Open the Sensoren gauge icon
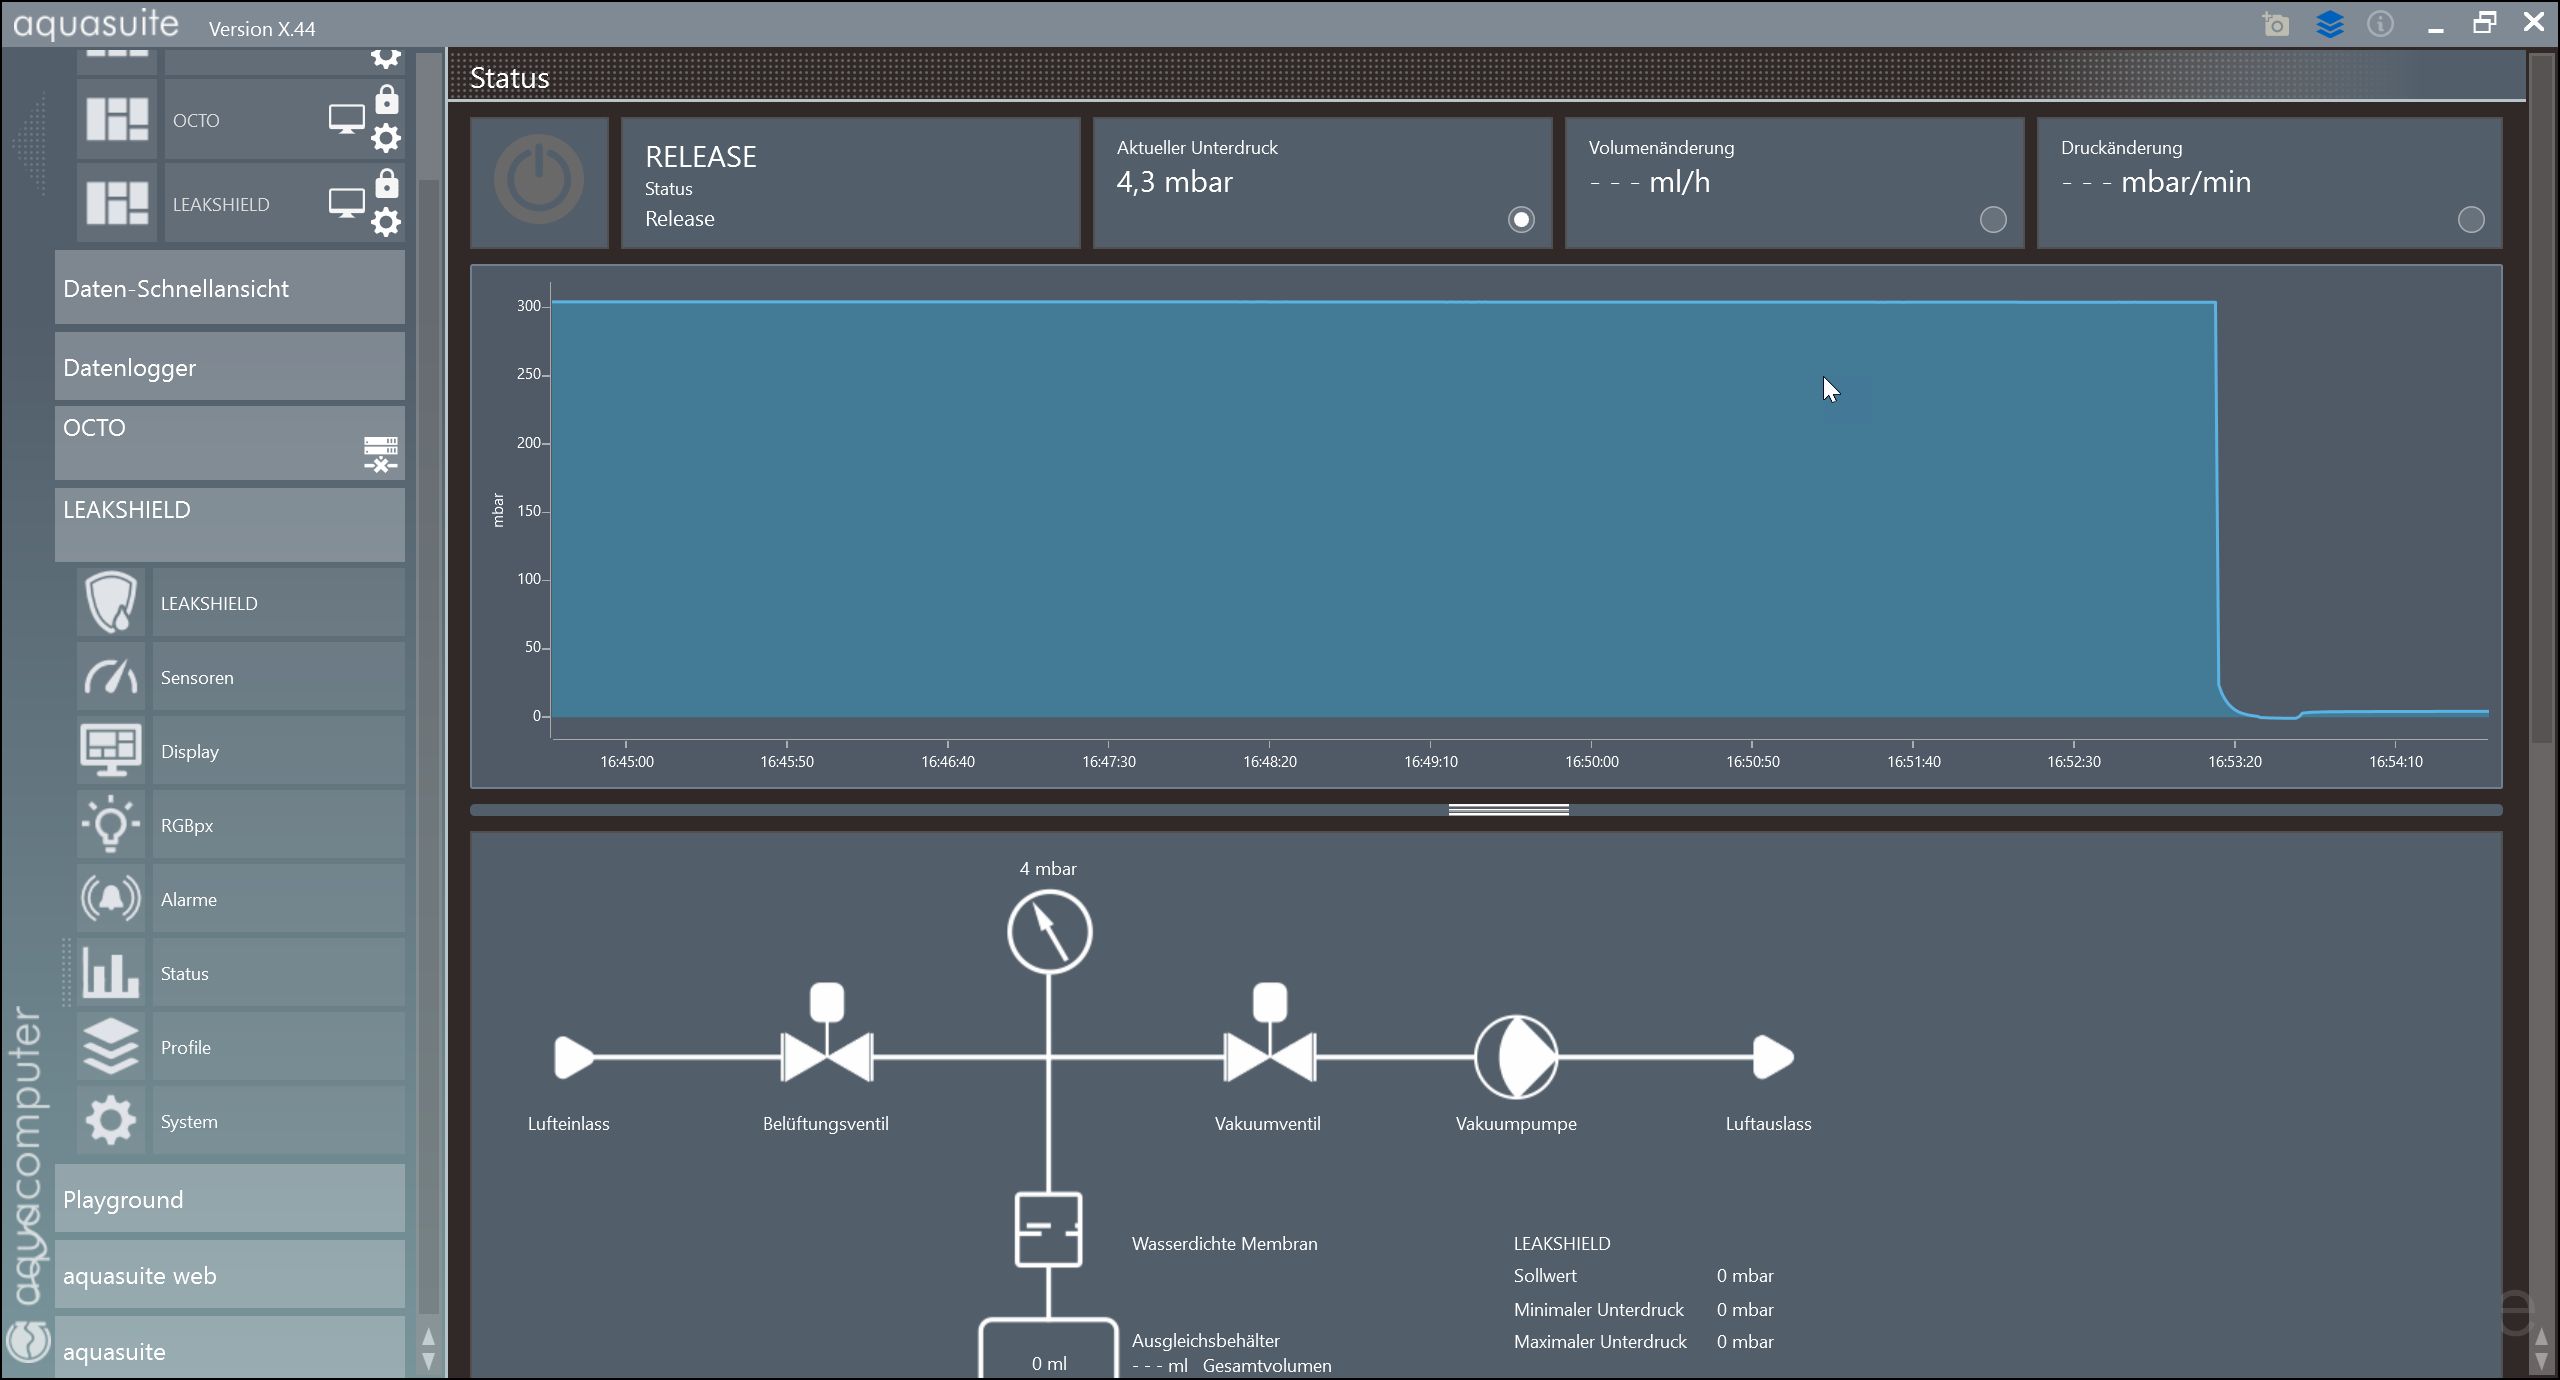Image resolution: width=2560 pixels, height=1380 pixels. 111,677
